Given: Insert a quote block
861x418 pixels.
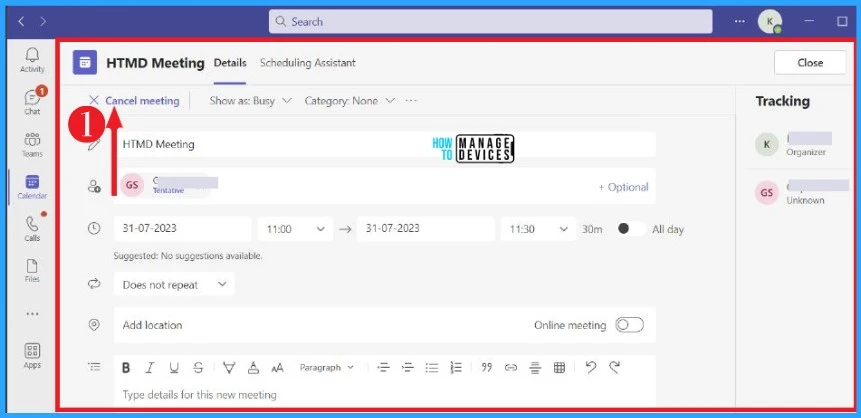Looking at the screenshot, I should click(487, 368).
